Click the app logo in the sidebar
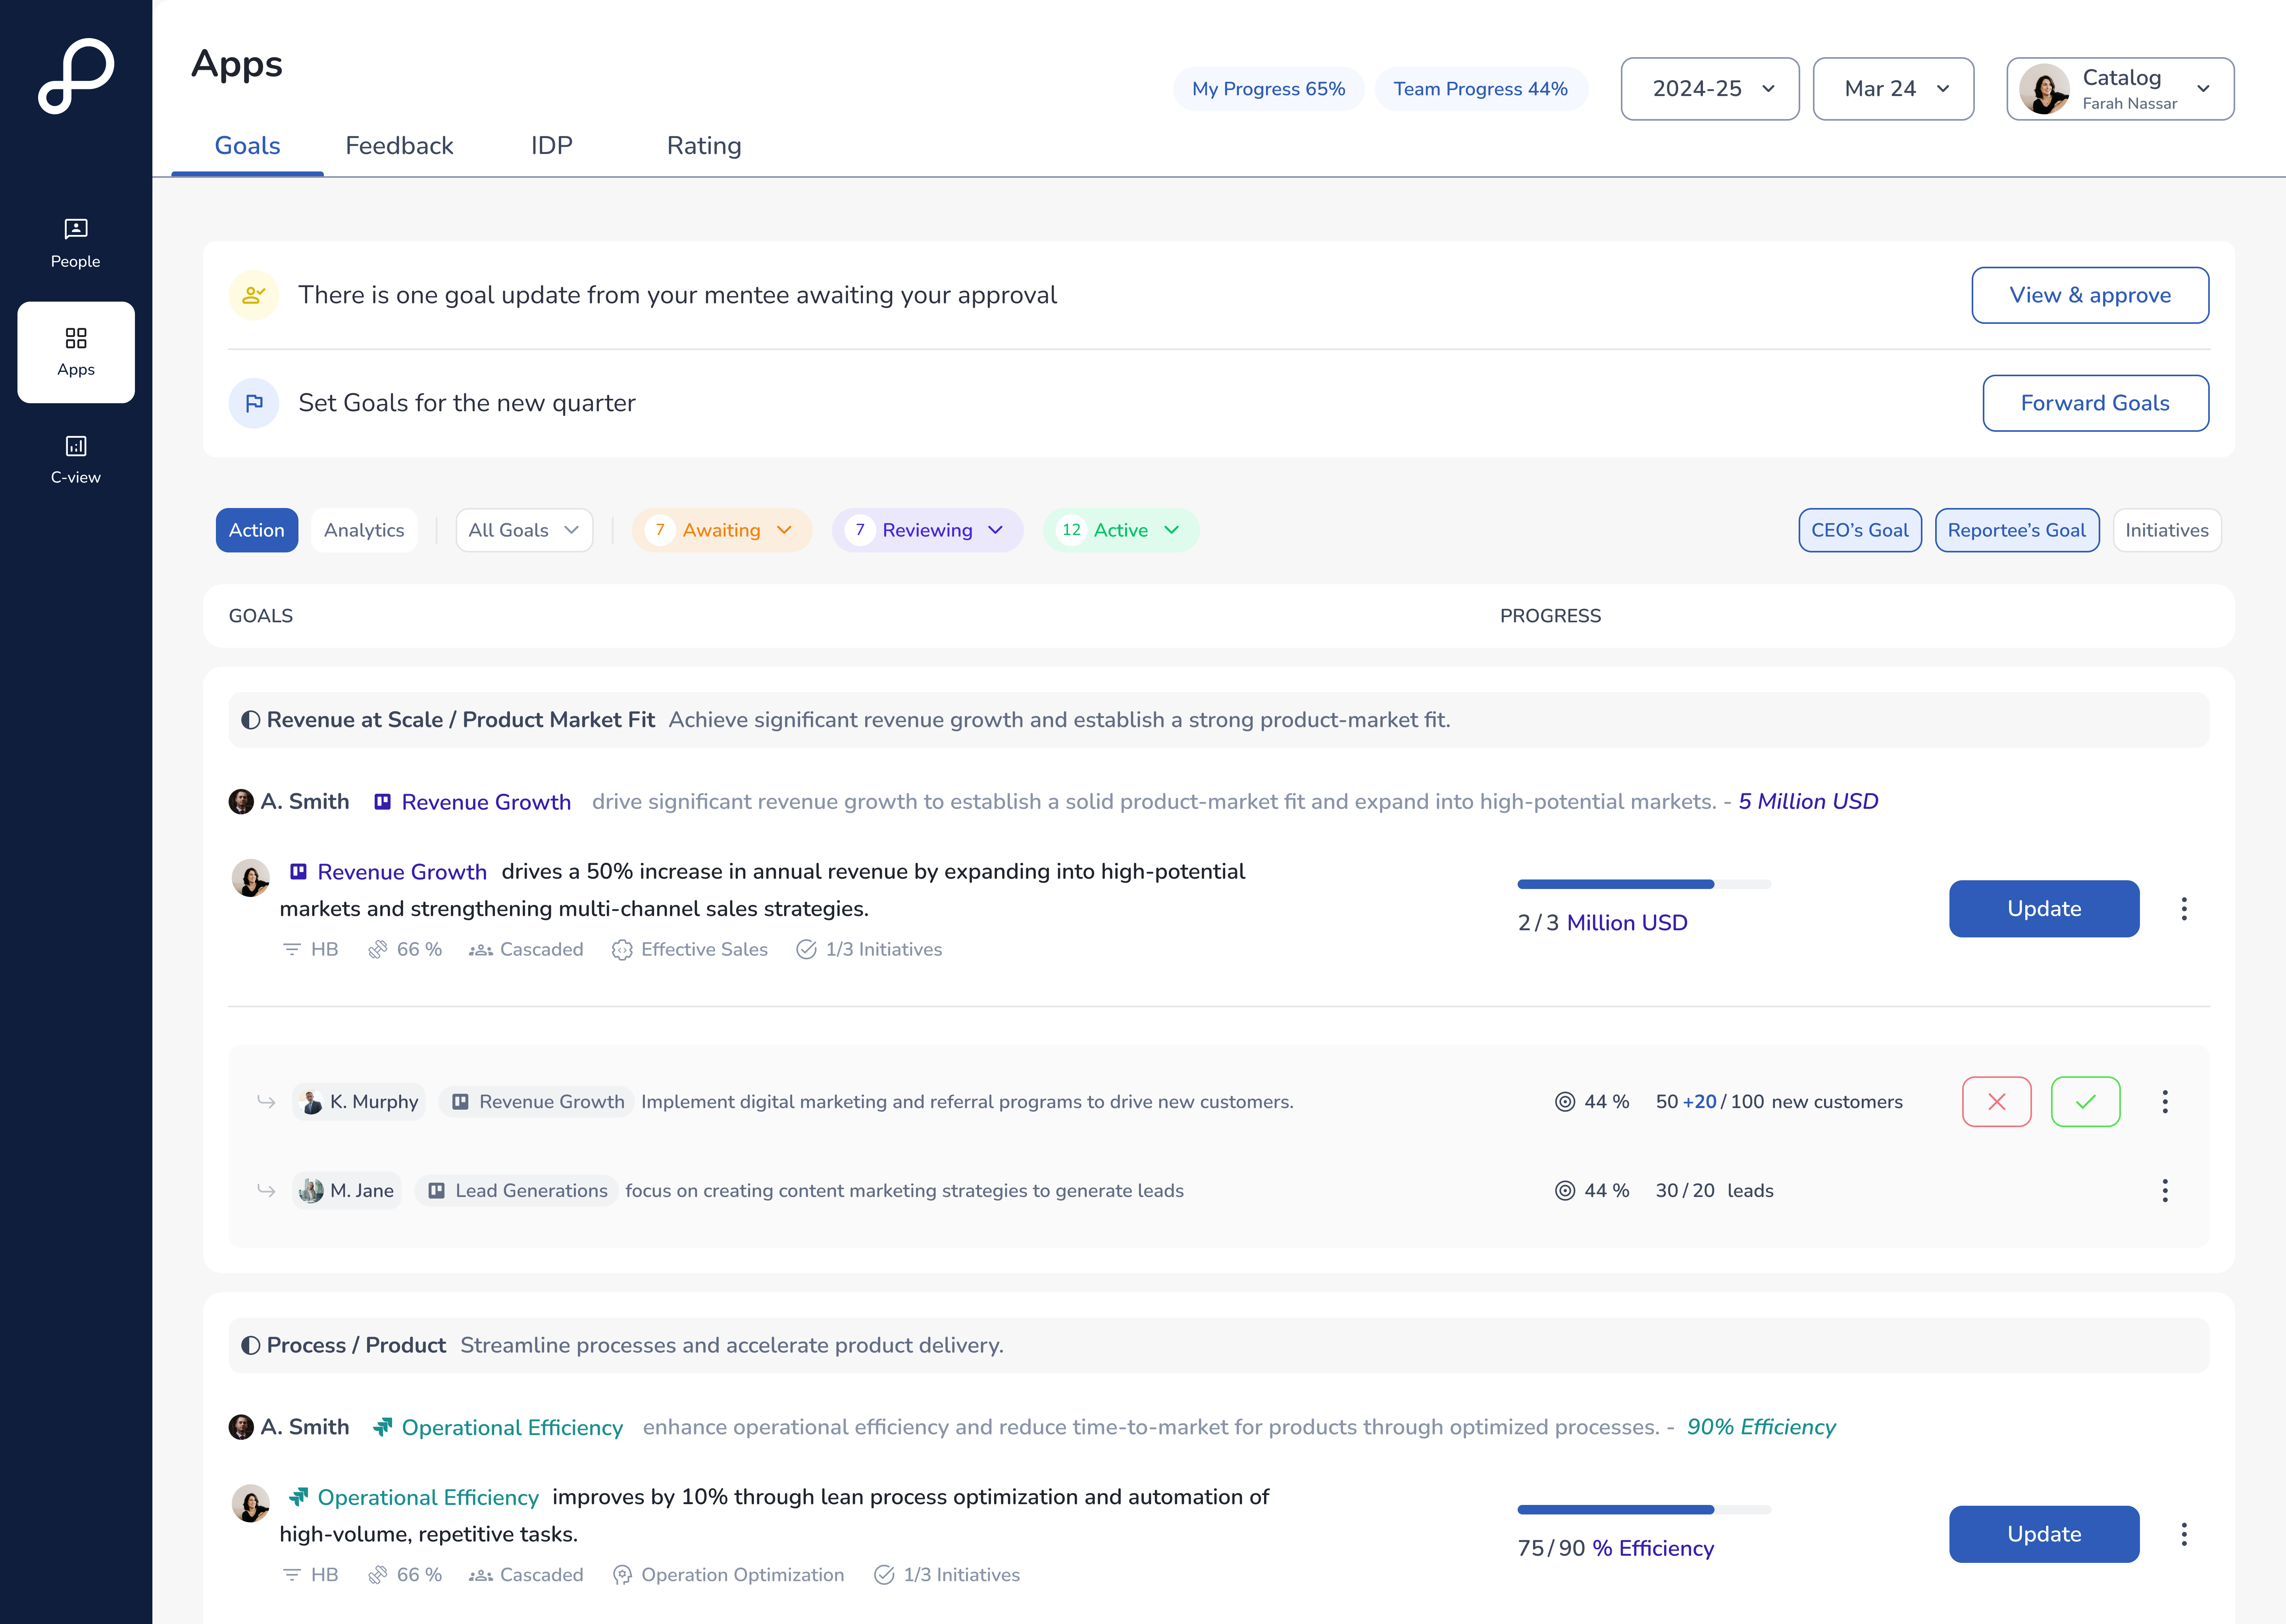Screen dimensions: 2286x1624 [76, 75]
